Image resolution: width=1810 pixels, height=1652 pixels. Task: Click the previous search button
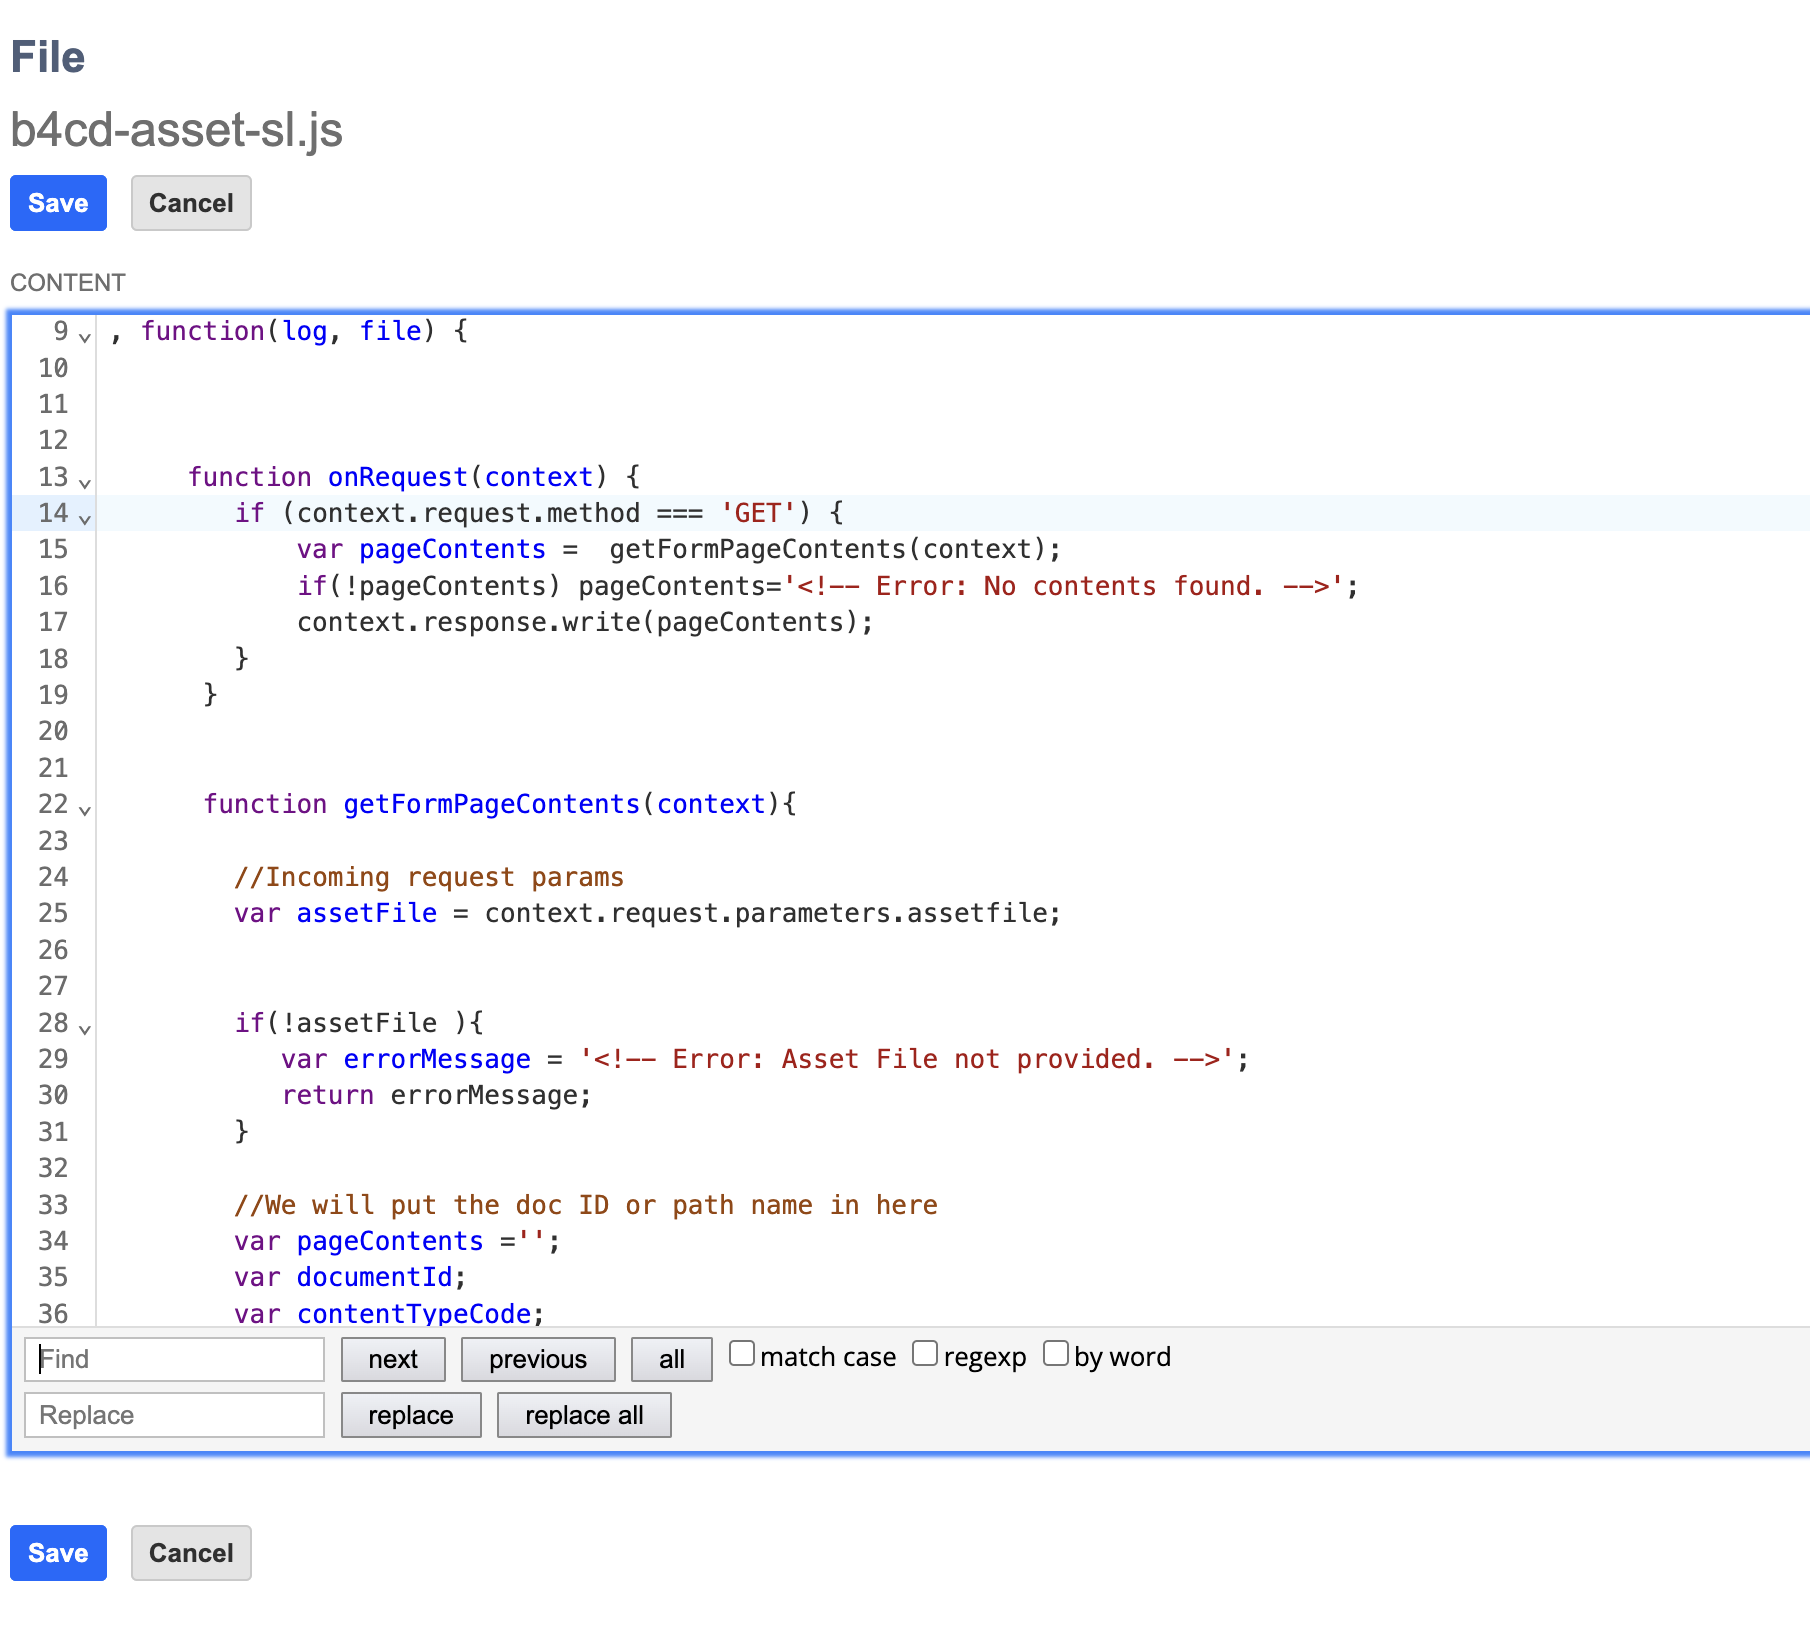pos(538,1359)
